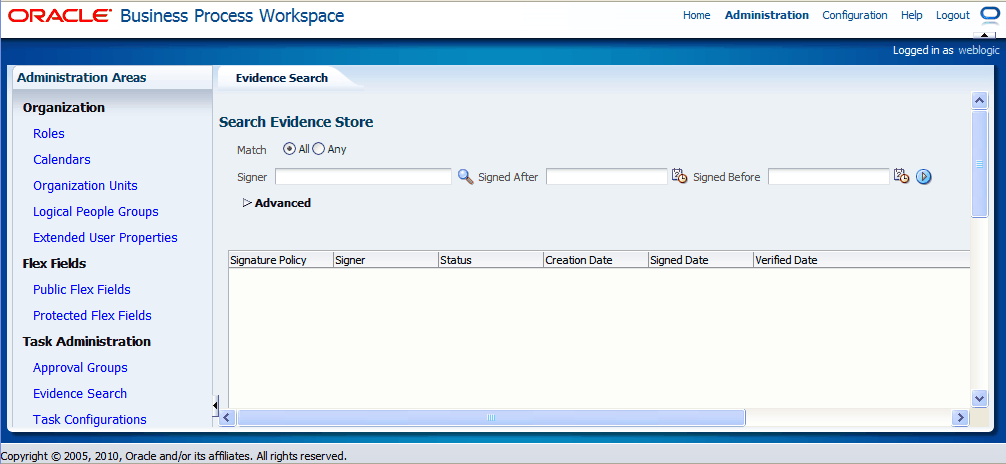Click the Flex Fields section heading
This screenshot has height=464, width=1006.
(55, 264)
